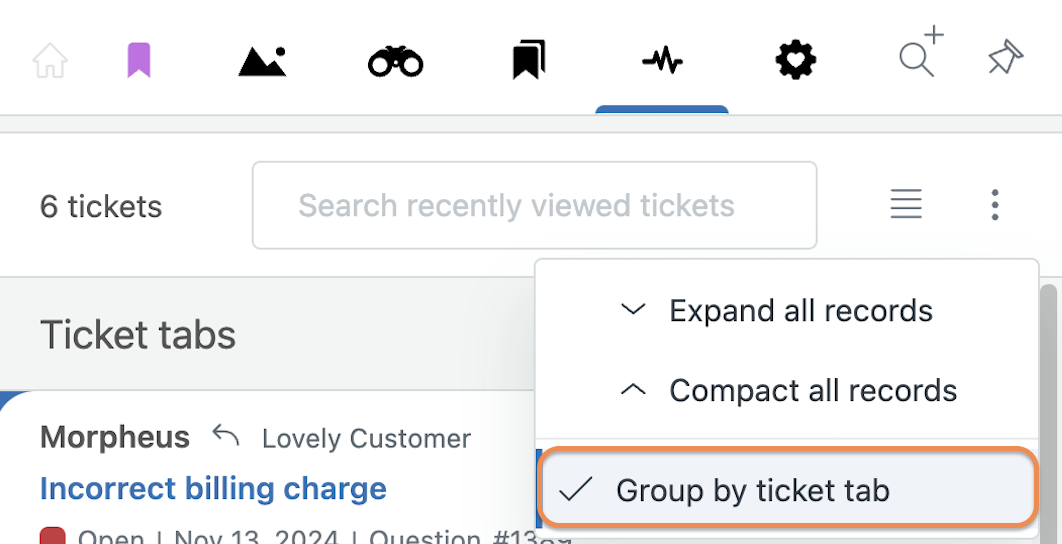Click the binoculars icon

(x=396, y=61)
